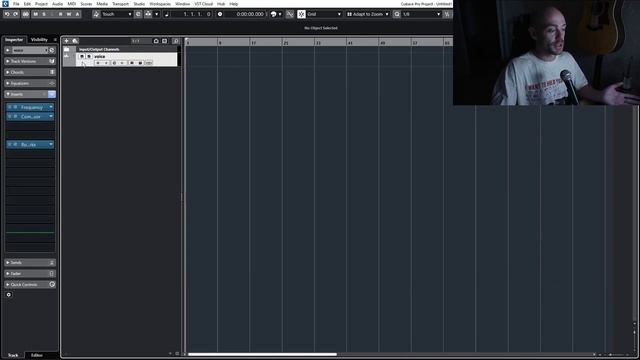This screenshot has width=640, height=360.
Task: Click the track list home-shaped icon
Action: 156,41
